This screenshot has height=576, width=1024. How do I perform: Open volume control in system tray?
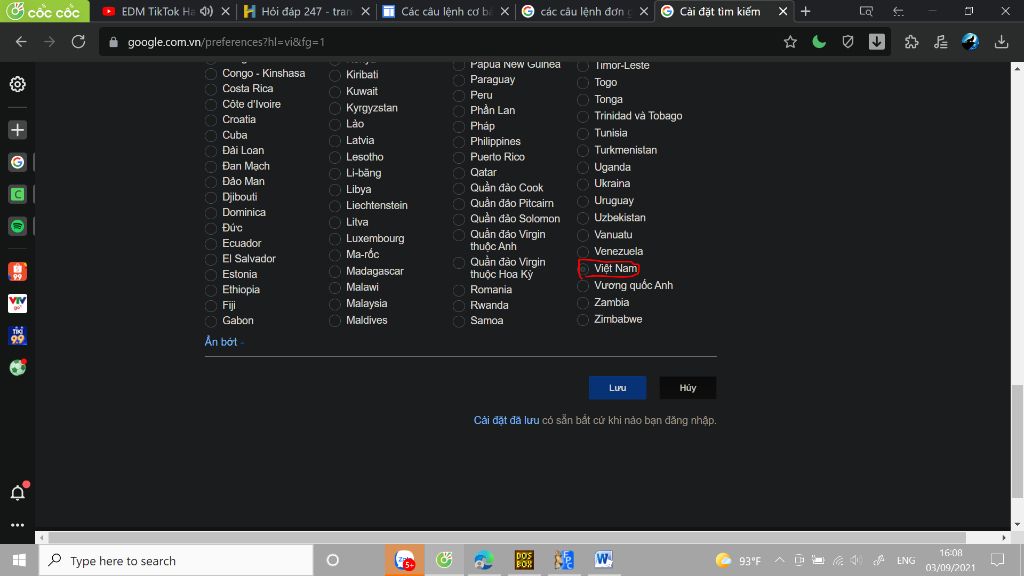pyautogui.click(x=857, y=560)
